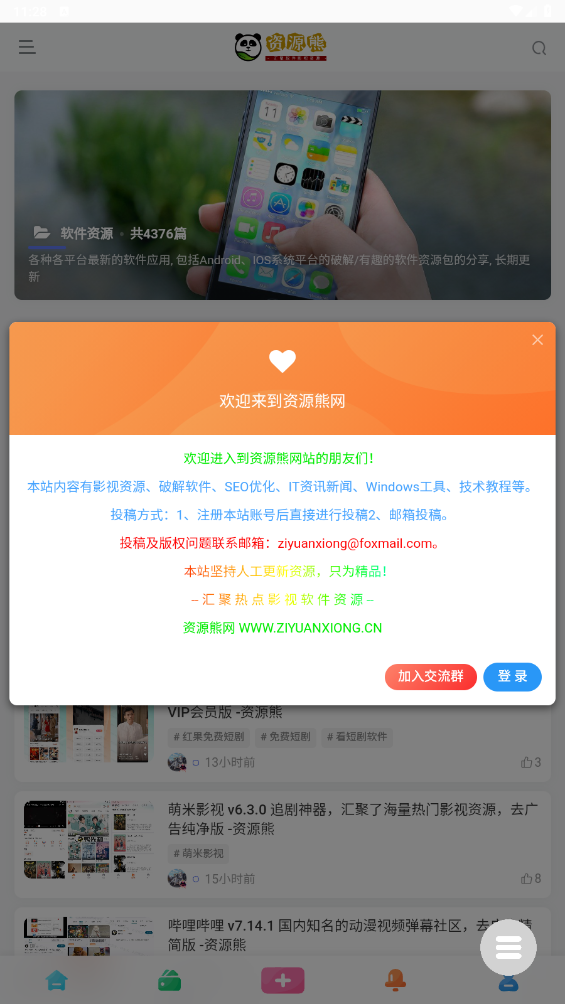Open the orange bell notifications tab
Screen dimensions: 565x1004
click(x=395, y=980)
